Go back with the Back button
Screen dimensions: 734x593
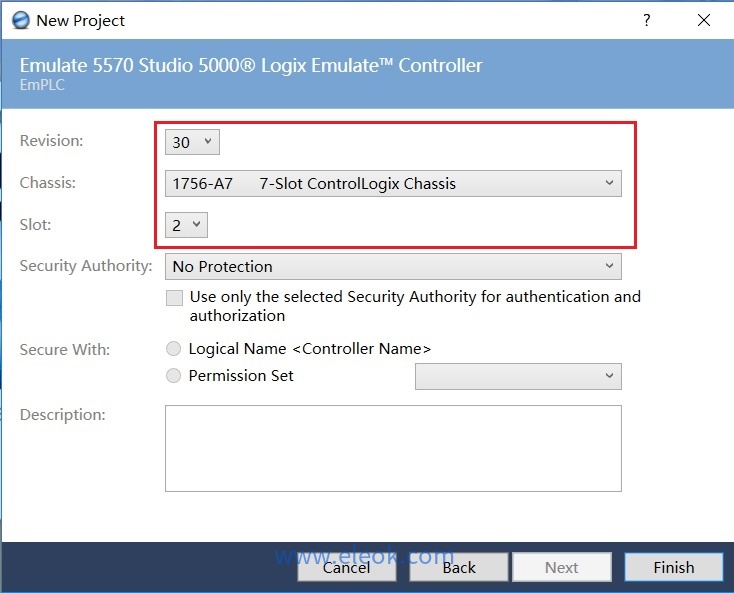coord(459,567)
